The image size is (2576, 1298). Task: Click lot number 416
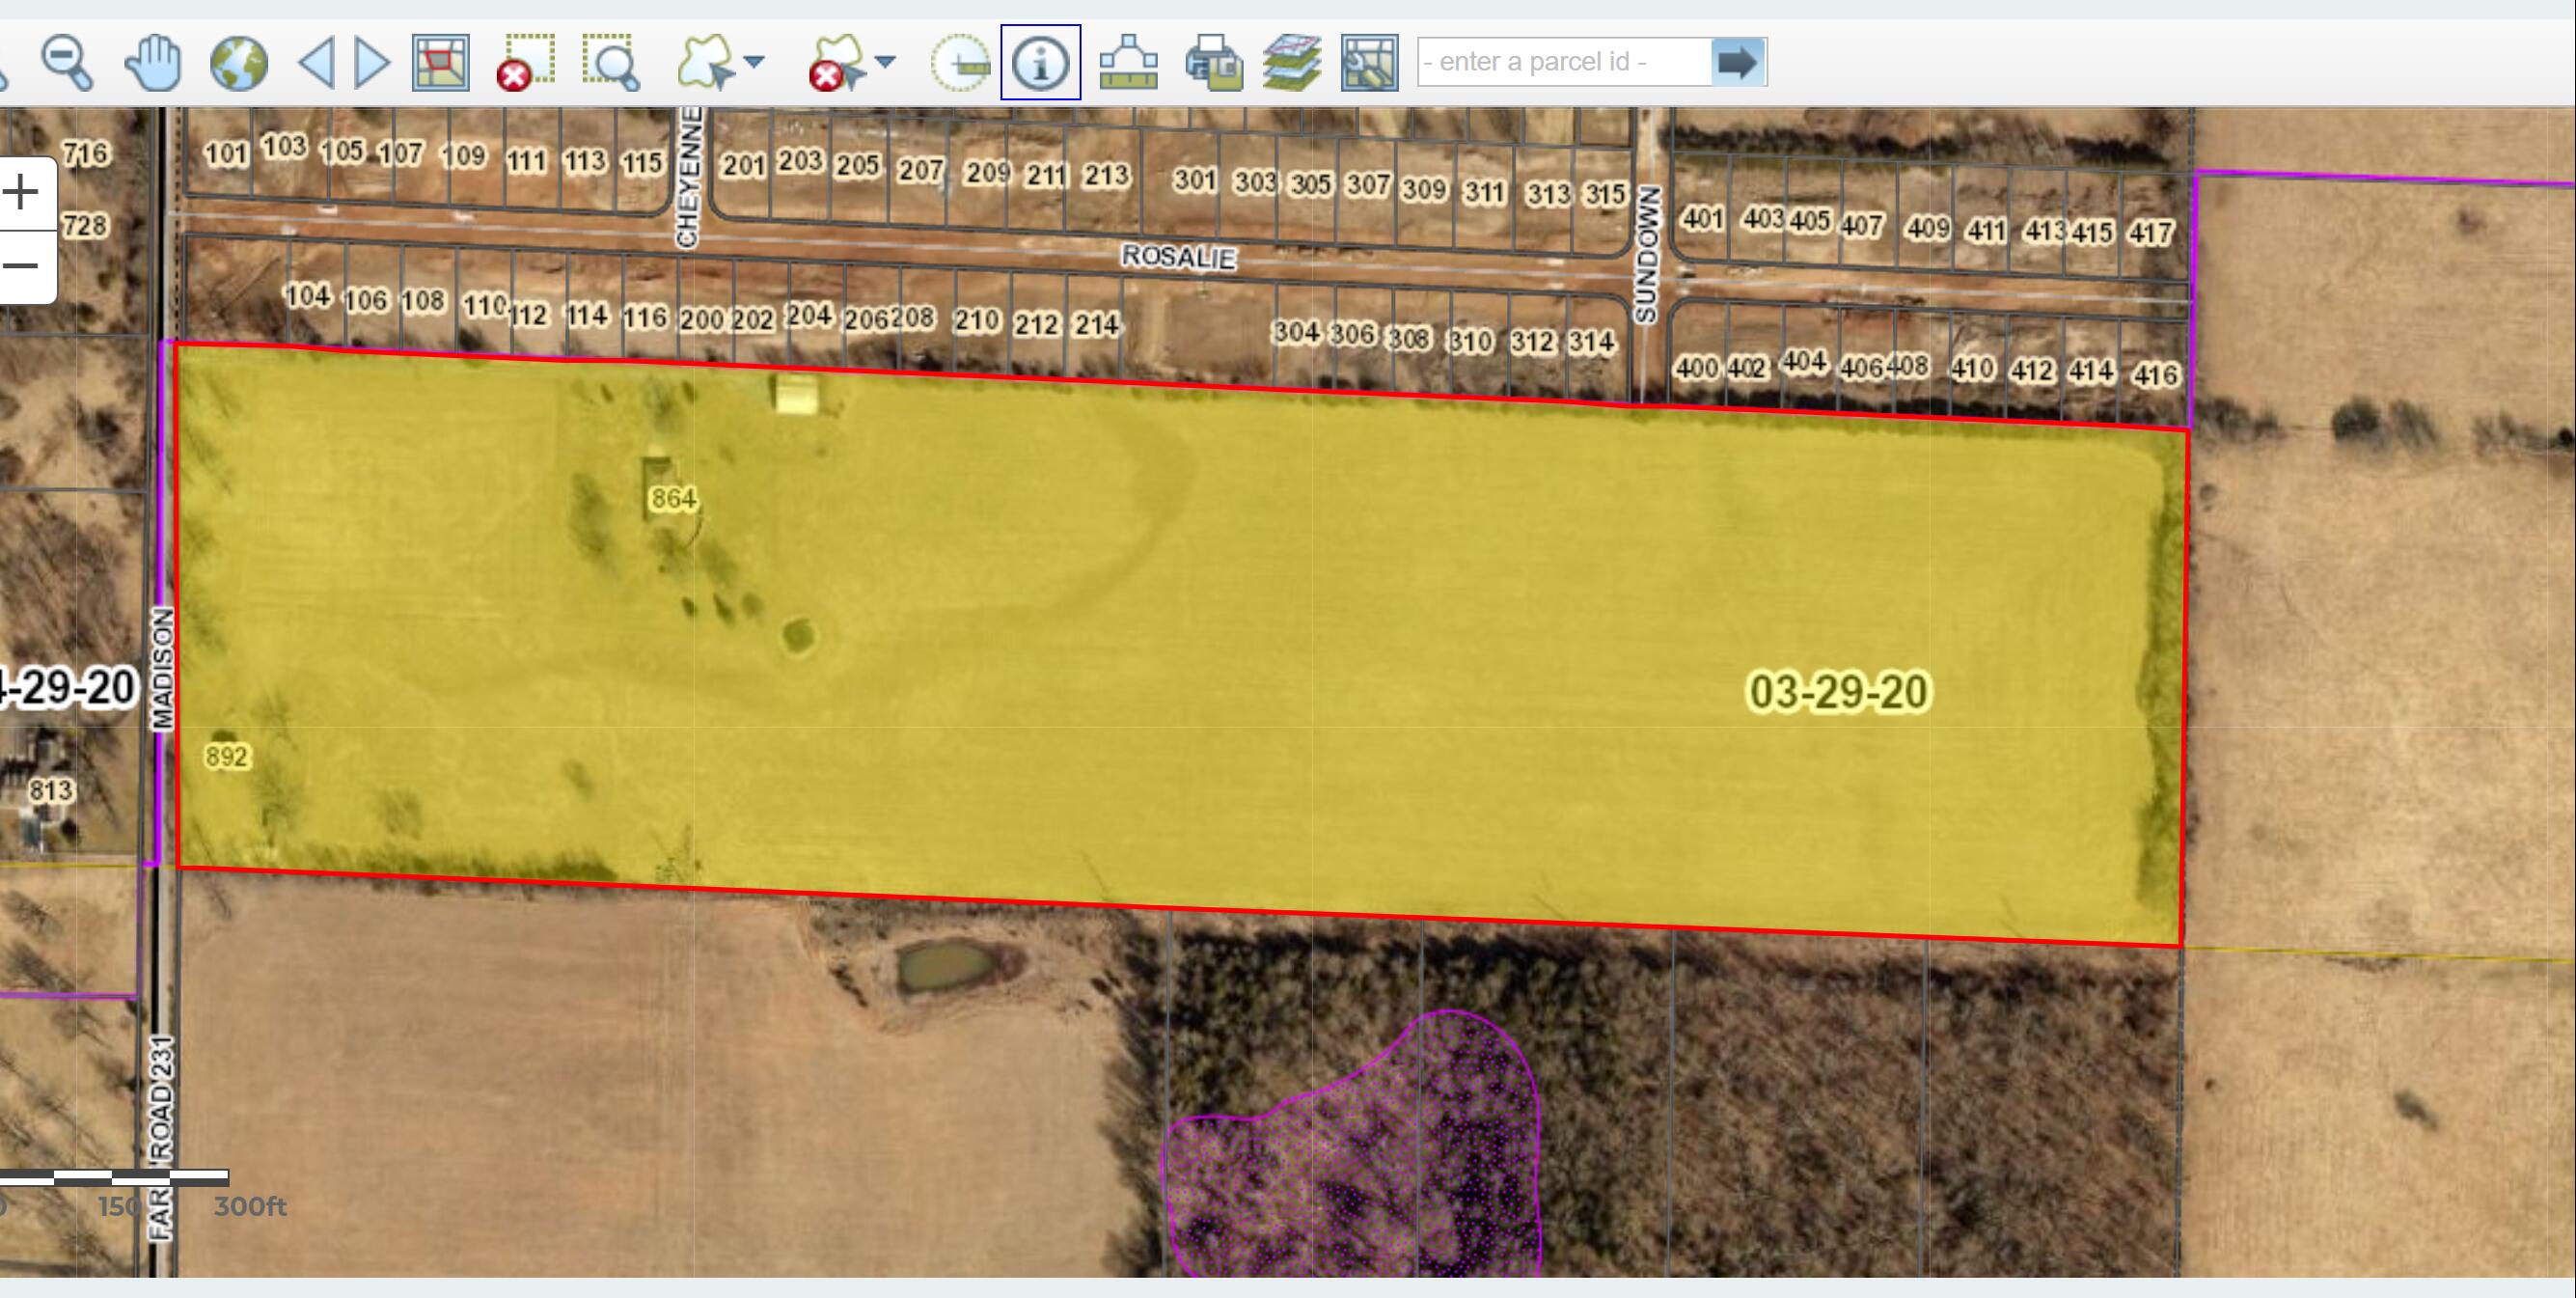click(2155, 375)
